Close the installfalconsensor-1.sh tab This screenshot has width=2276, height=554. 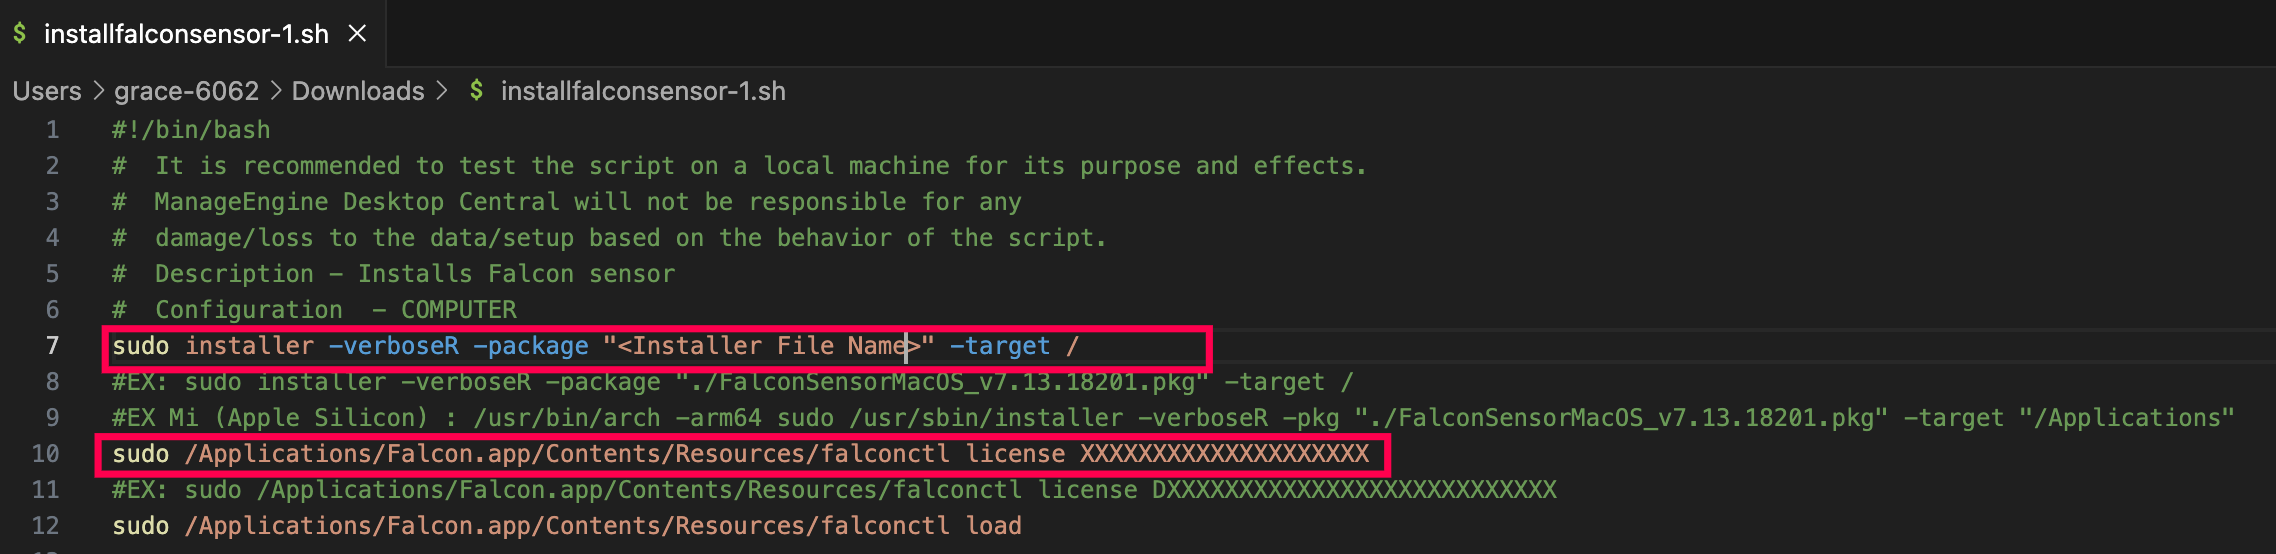(x=357, y=34)
